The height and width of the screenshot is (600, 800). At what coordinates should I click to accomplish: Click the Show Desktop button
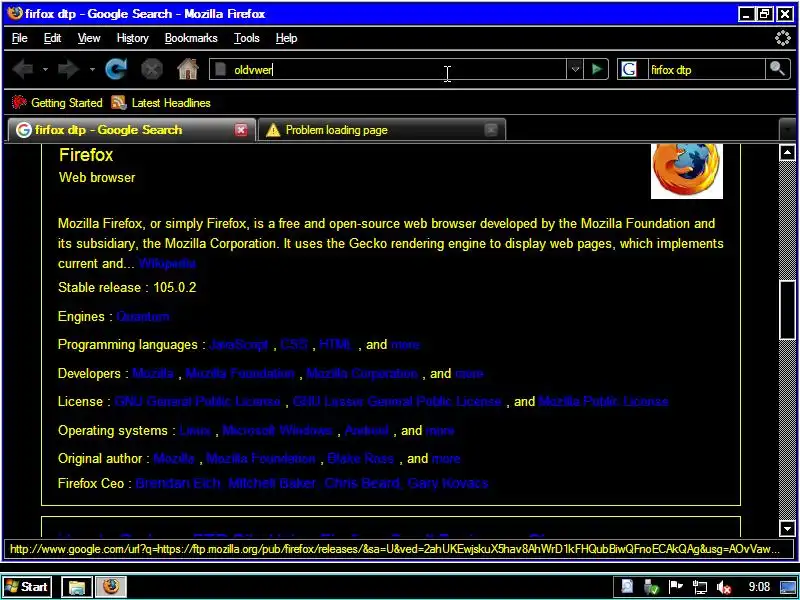[788, 587]
